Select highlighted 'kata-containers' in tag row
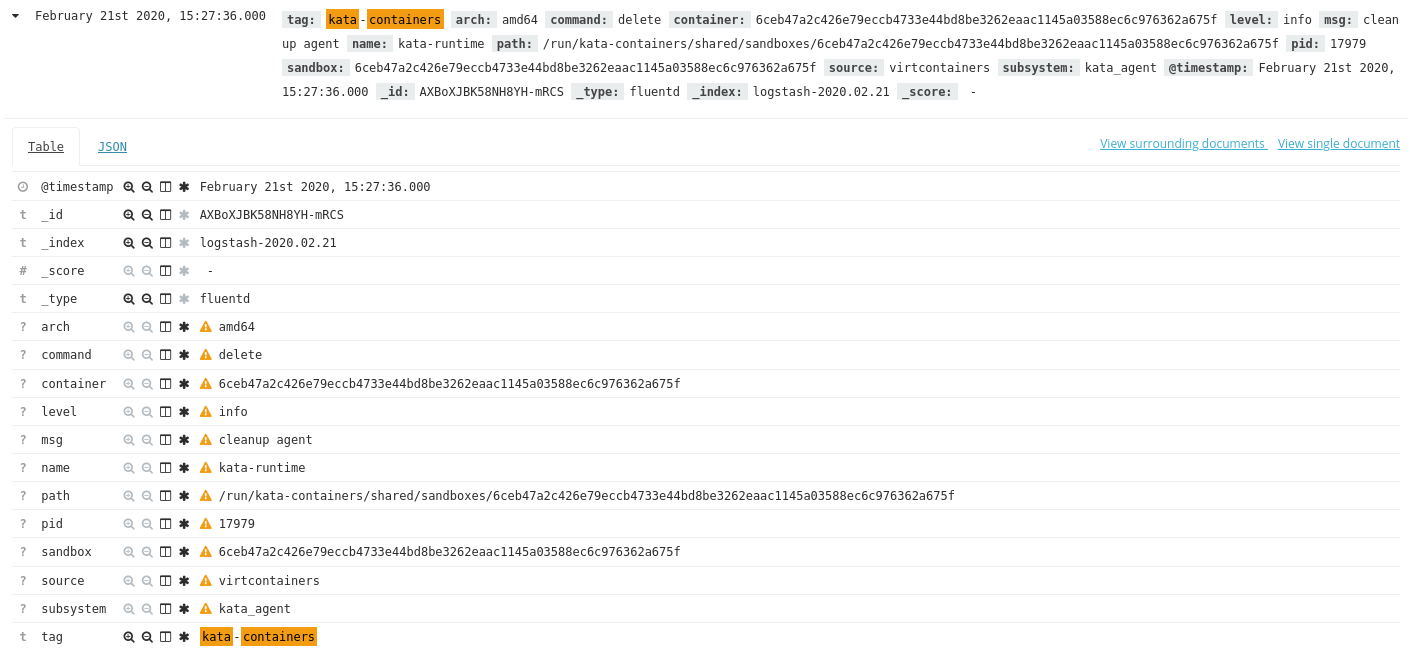The width and height of the screenshot is (1410, 658). point(258,637)
